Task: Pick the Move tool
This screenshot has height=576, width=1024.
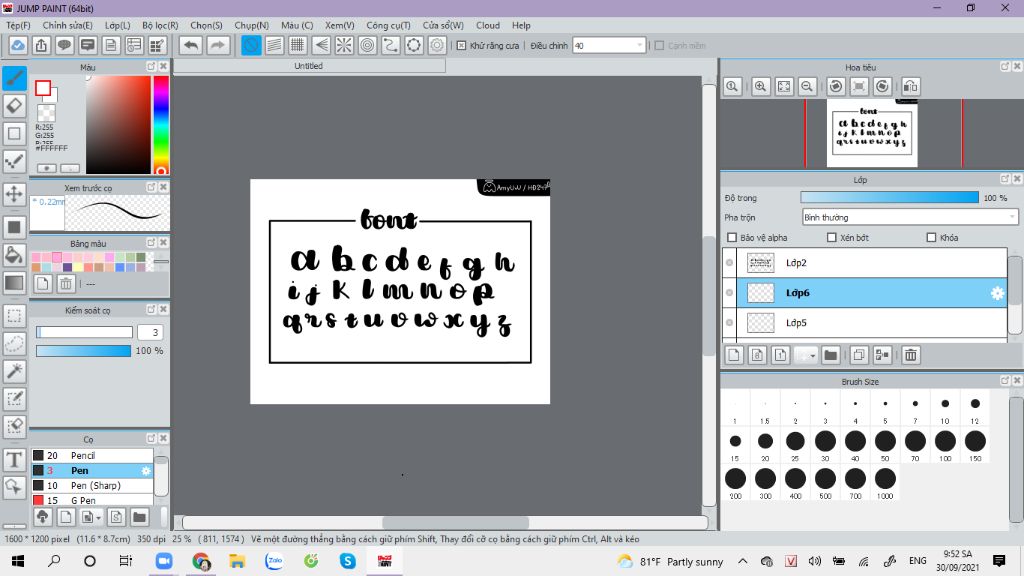Action: tap(15, 193)
